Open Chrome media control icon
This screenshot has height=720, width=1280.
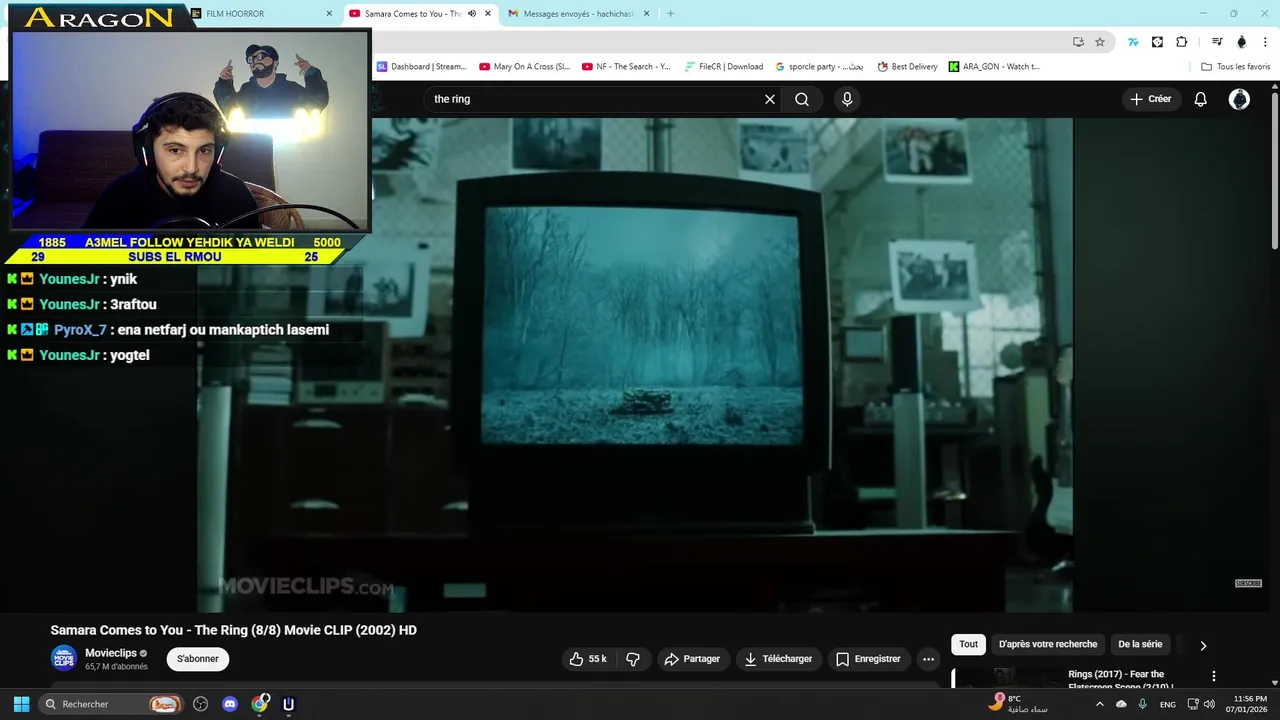pyautogui.click(x=1217, y=42)
